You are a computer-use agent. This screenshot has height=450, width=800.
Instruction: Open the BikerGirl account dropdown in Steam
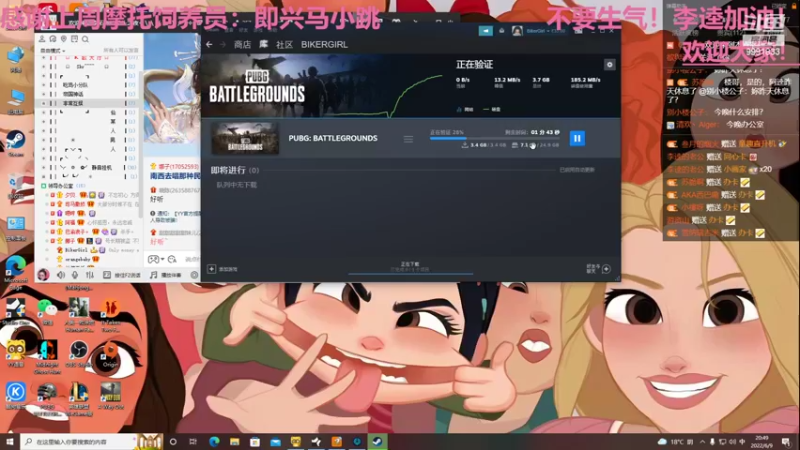pos(545,31)
